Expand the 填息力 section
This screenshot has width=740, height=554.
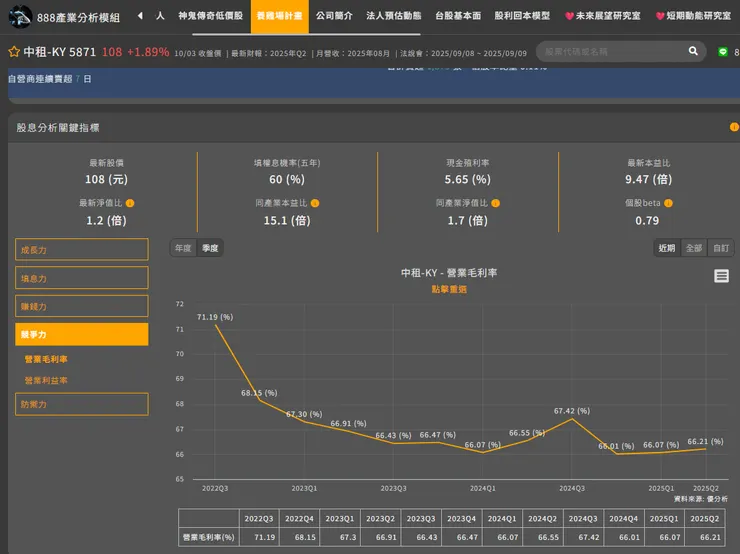pyautogui.click(x=82, y=278)
